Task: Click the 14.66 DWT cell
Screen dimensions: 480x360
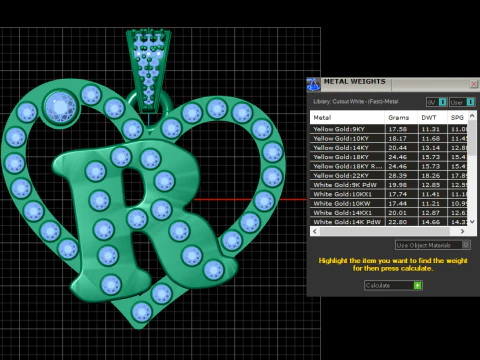Action: (432, 222)
